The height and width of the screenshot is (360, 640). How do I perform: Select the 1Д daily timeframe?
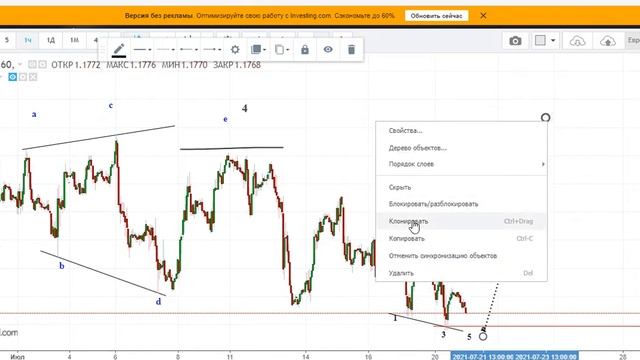pyautogui.click(x=51, y=40)
